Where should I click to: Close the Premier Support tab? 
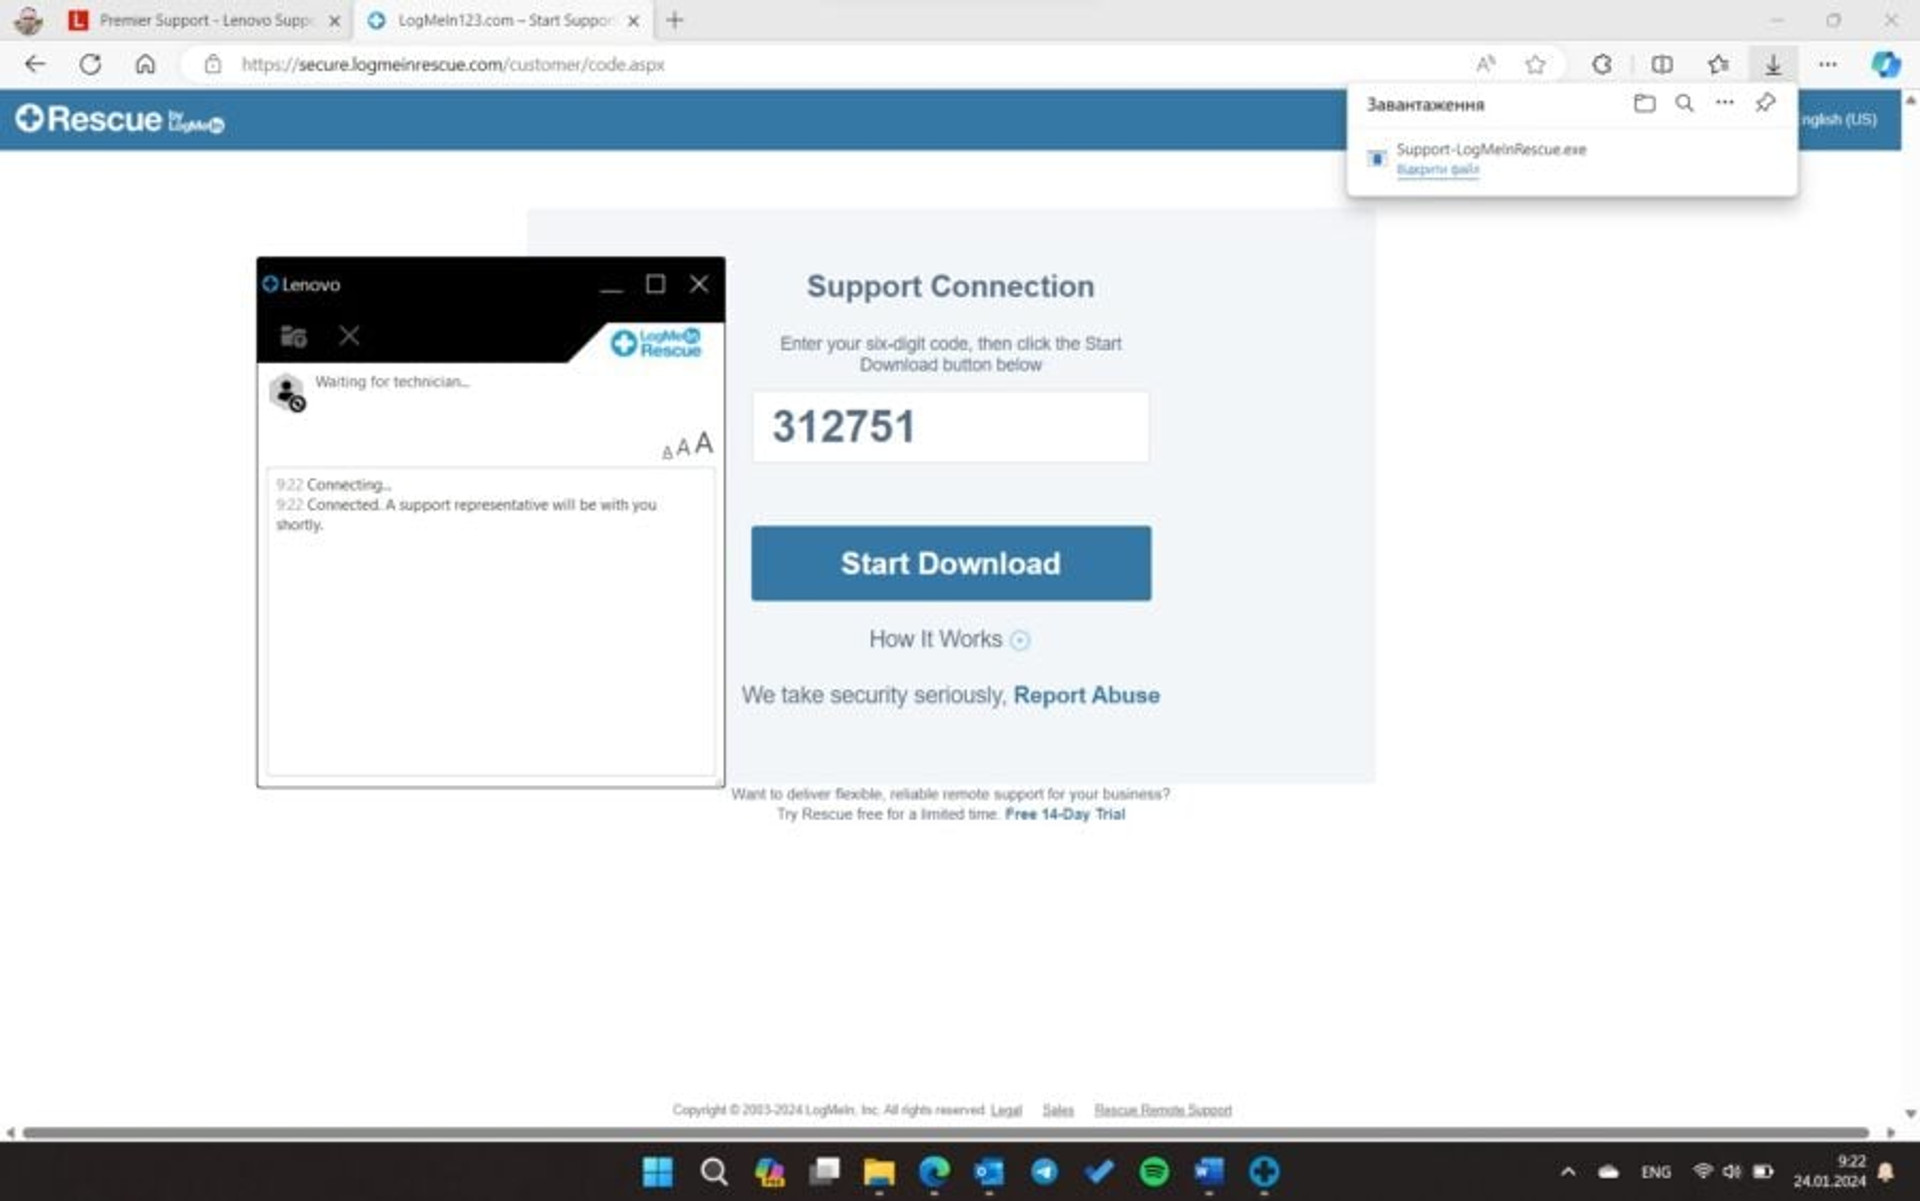point(334,20)
